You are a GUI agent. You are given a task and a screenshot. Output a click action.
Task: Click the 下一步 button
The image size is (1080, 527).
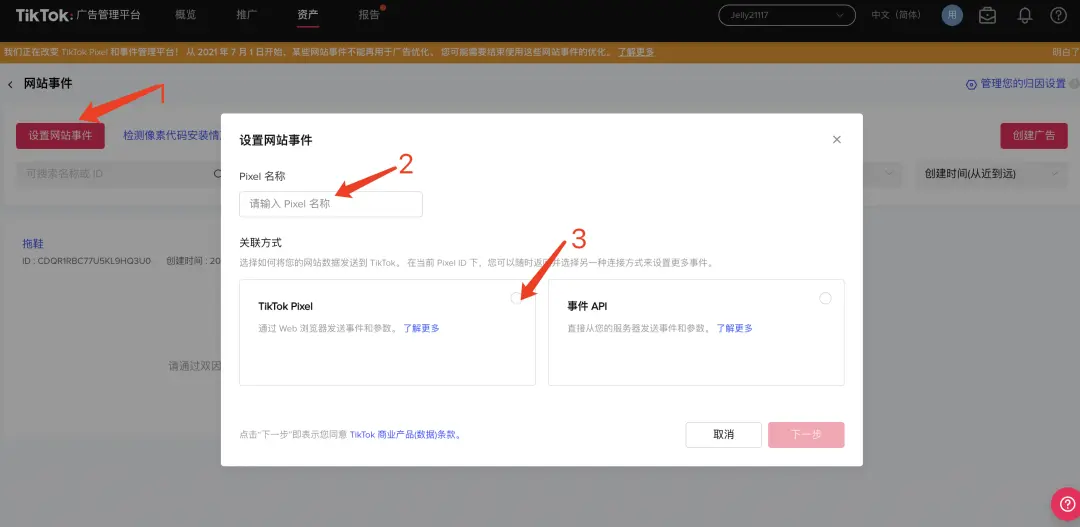point(806,435)
